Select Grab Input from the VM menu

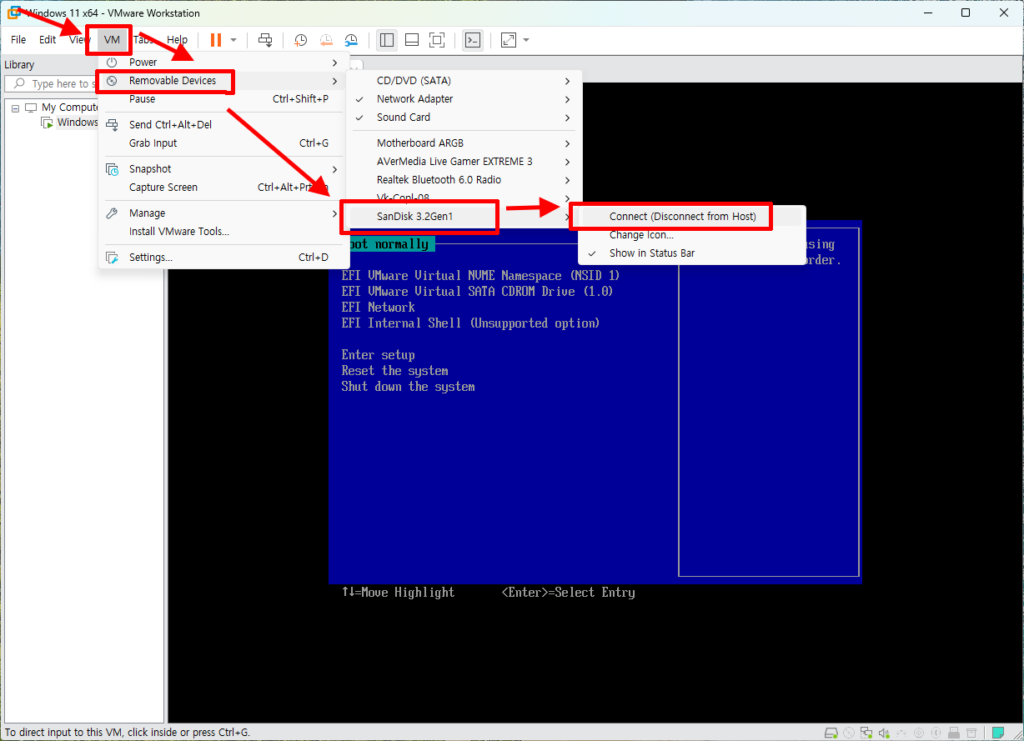[221, 143]
